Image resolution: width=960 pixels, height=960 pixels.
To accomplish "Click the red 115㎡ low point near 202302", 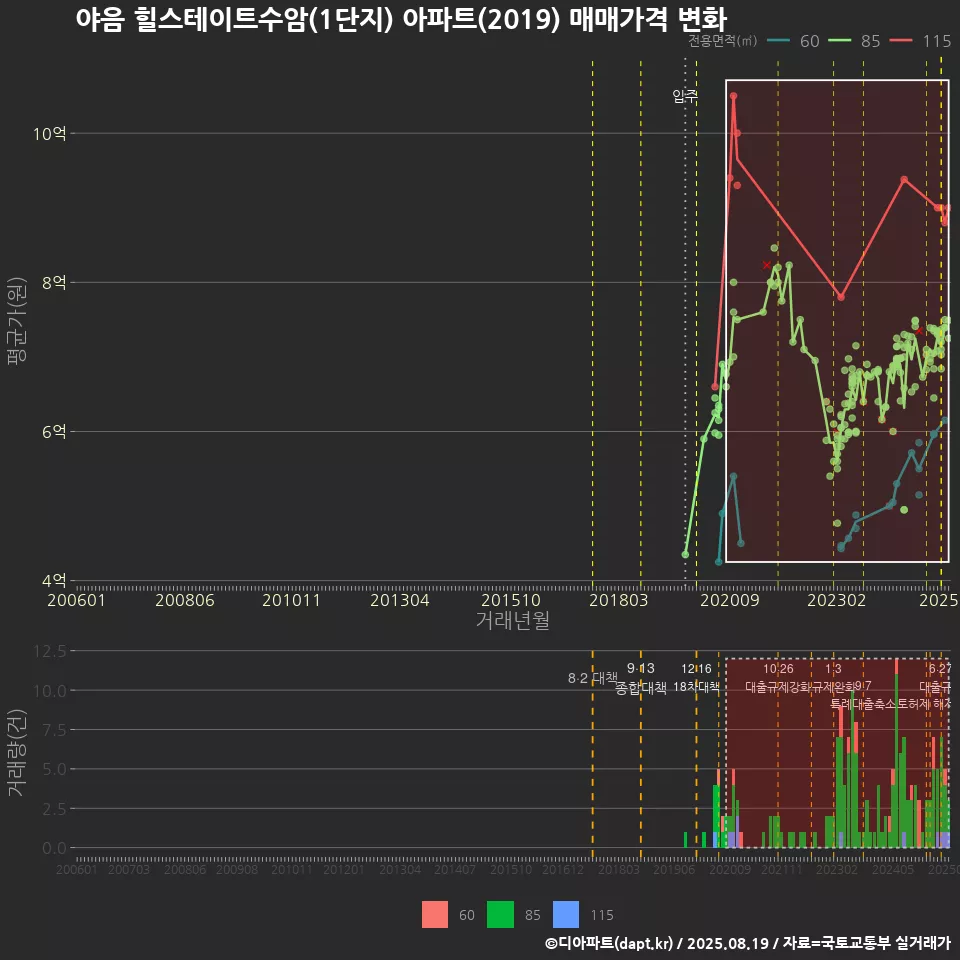I will [841, 298].
